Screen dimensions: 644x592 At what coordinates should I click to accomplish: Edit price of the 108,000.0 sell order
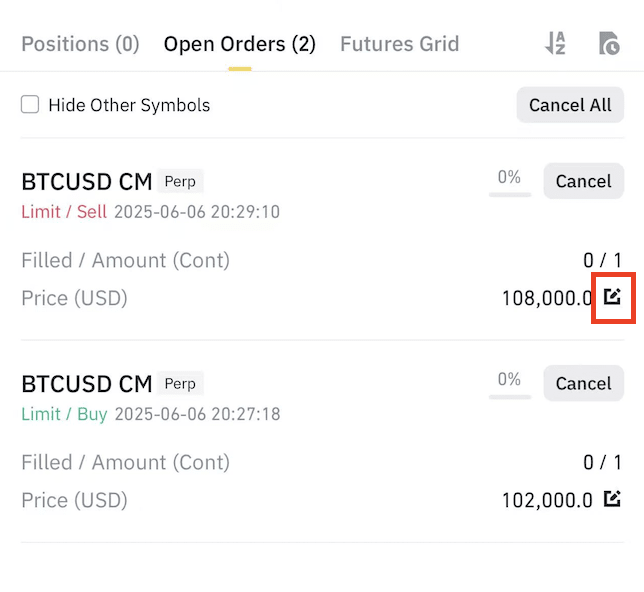pyautogui.click(x=613, y=297)
